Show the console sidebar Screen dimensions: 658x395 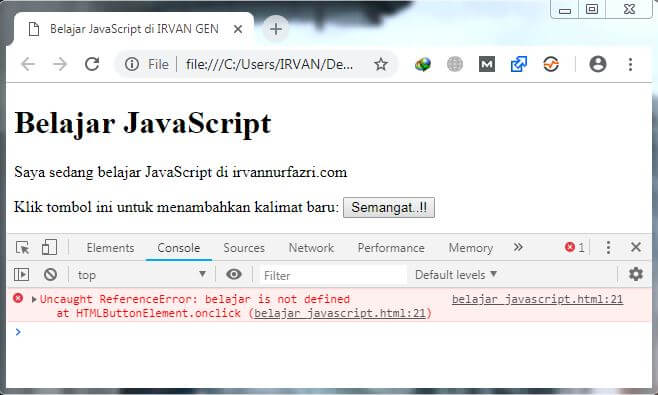(x=21, y=275)
